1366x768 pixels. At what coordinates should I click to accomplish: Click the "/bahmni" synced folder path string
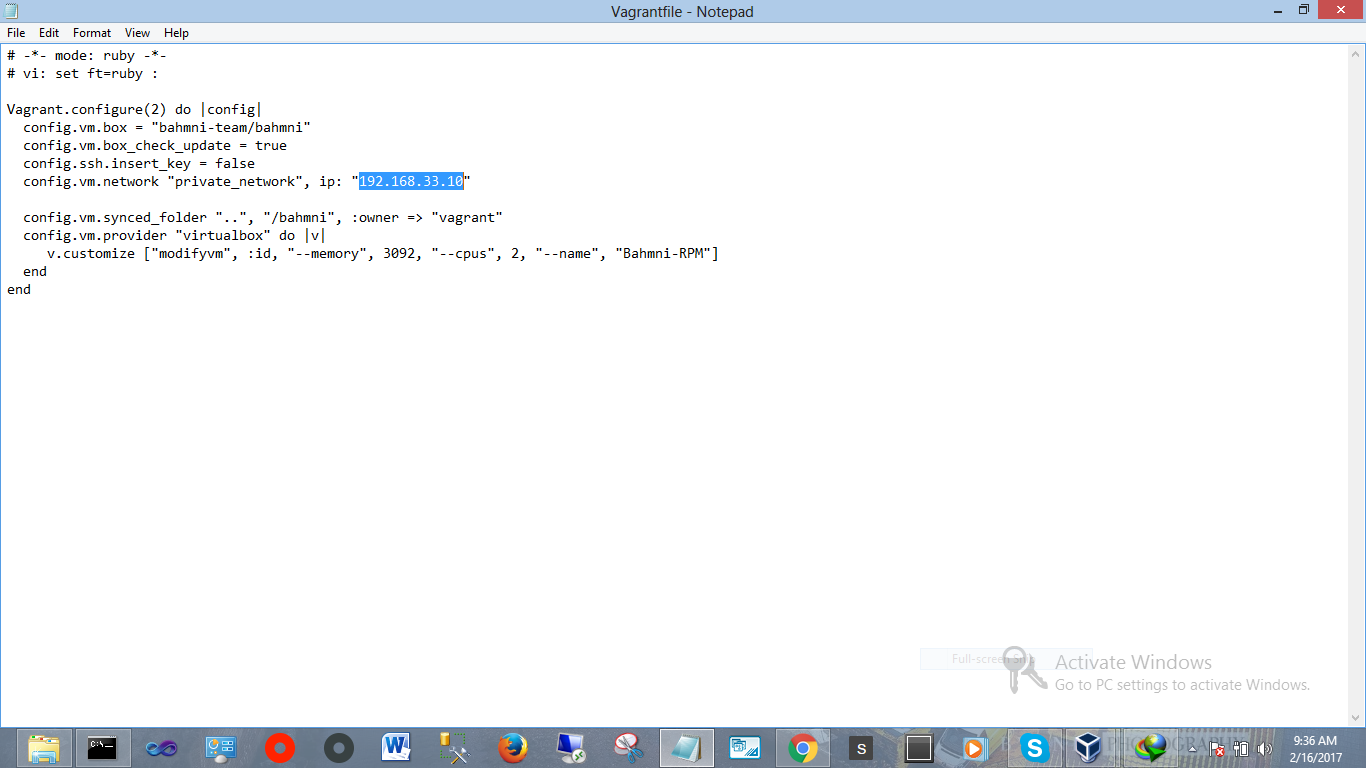[x=299, y=217]
